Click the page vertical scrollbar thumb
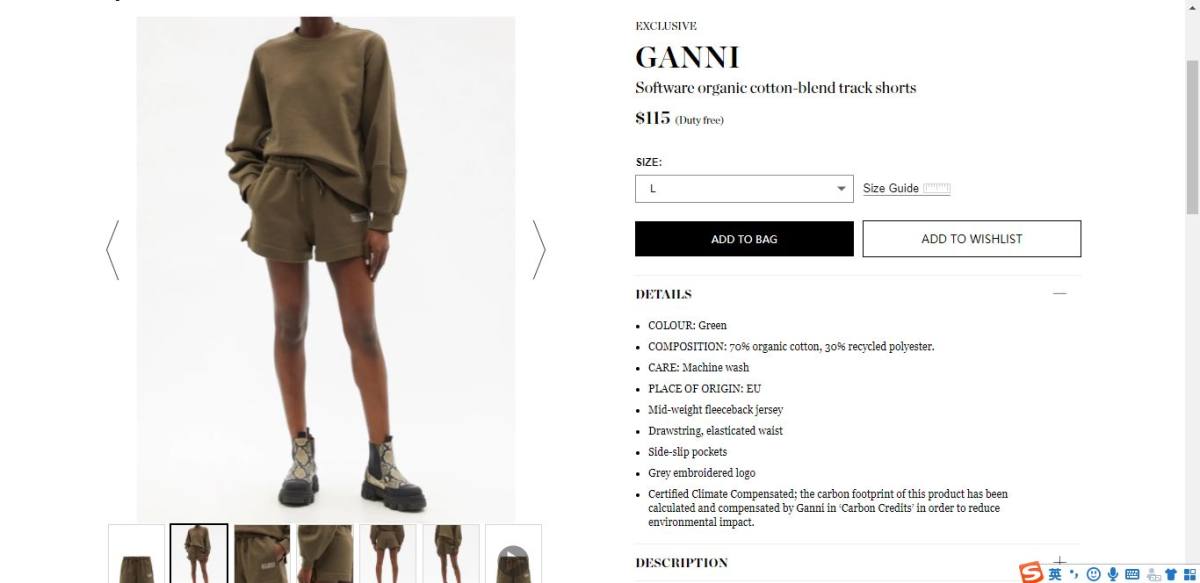 [x=1191, y=136]
